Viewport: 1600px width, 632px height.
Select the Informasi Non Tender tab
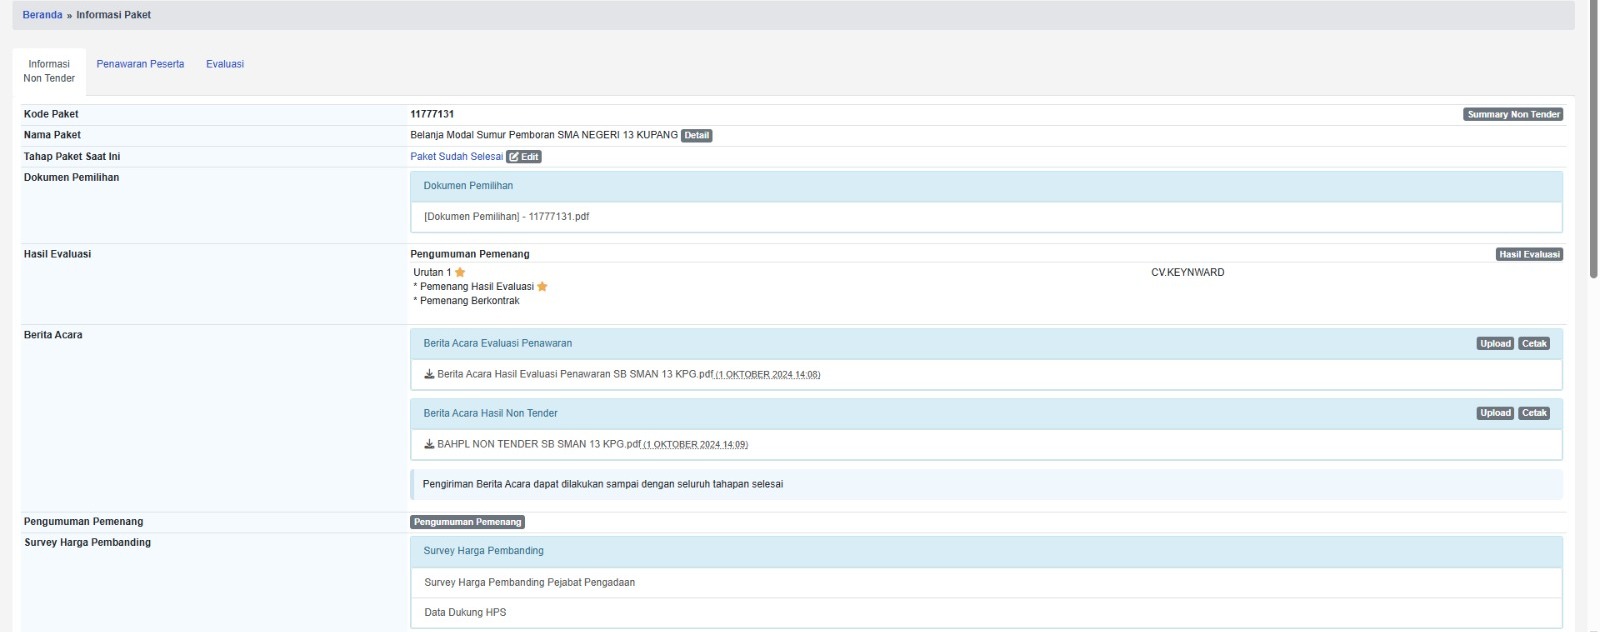pyautogui.click(x=49, y=71)
